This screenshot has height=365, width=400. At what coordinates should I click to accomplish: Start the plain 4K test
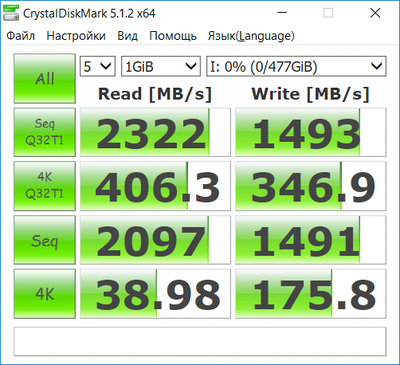45,294
